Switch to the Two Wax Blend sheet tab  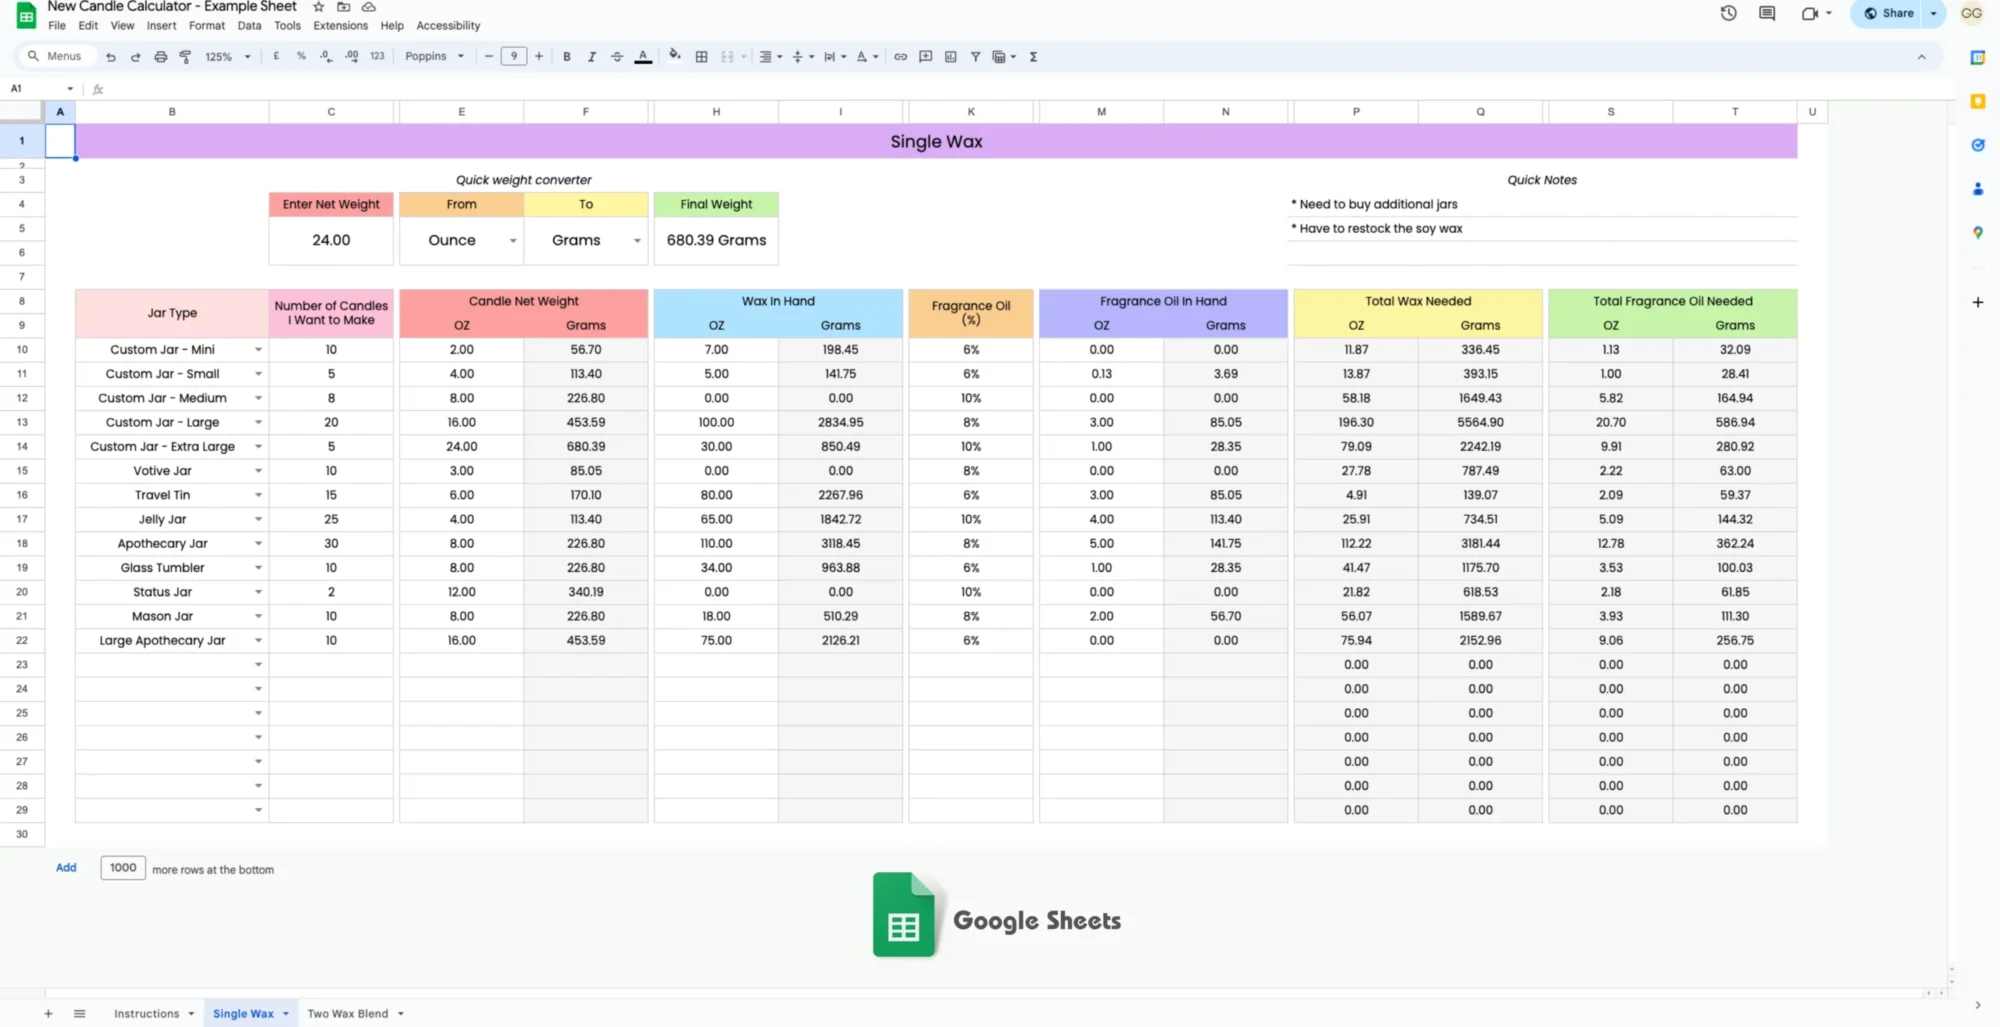click(347, 1014)
